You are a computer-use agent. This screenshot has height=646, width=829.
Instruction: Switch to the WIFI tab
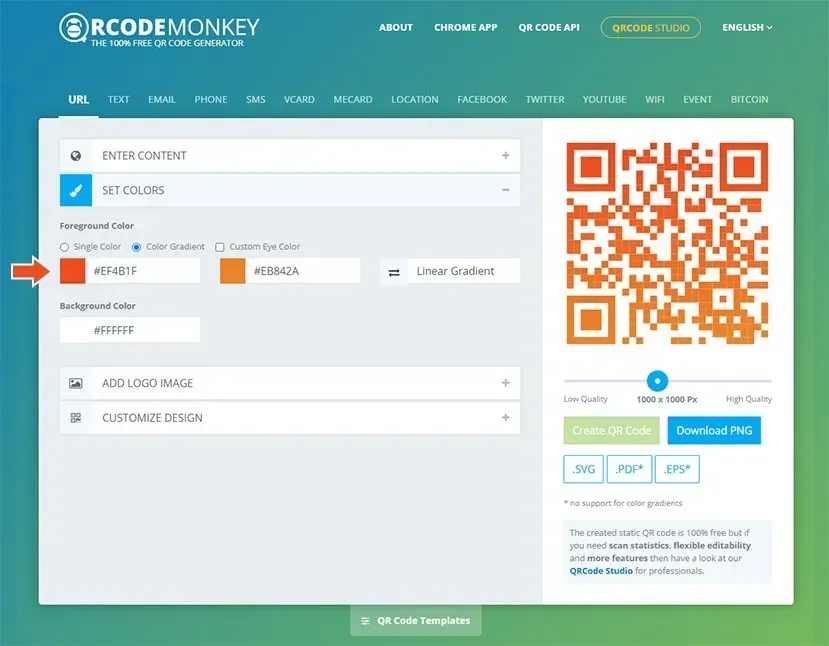click(x=655, y=99)
